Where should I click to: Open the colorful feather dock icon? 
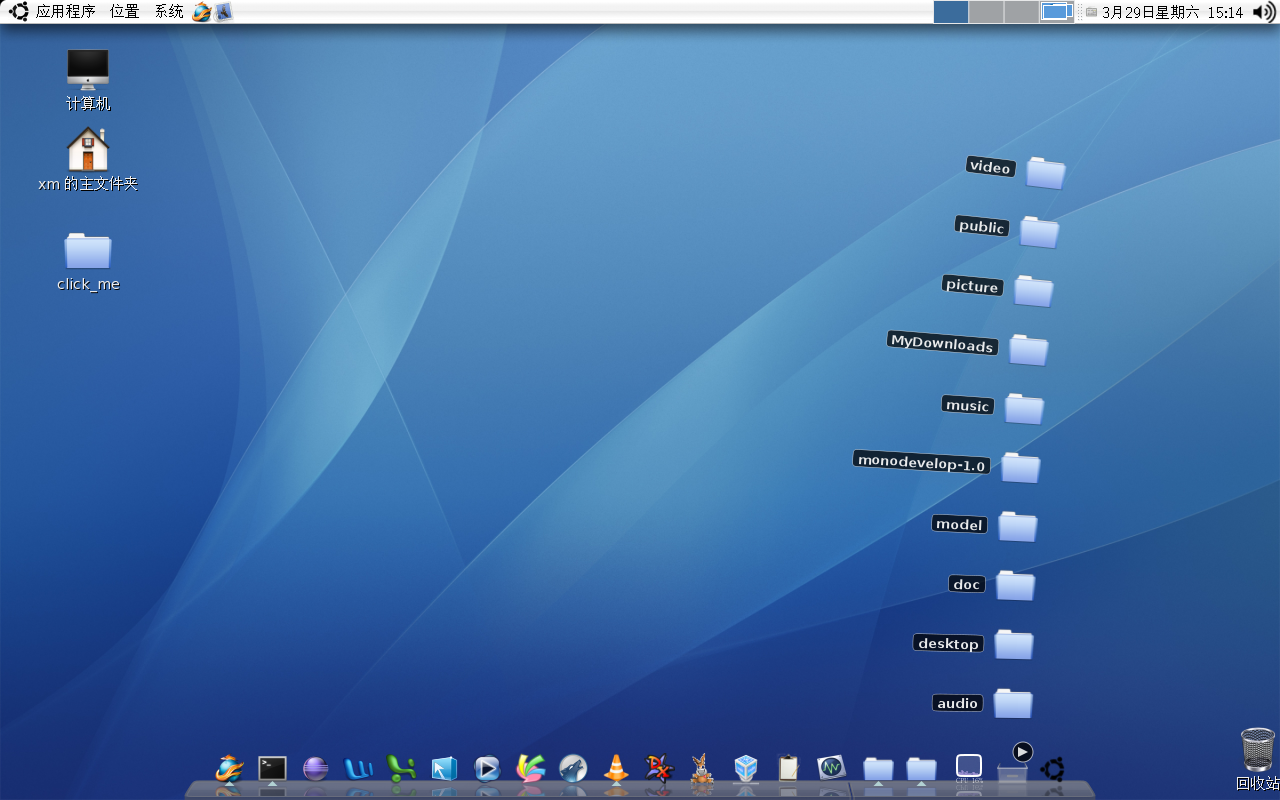click(530, 768)
